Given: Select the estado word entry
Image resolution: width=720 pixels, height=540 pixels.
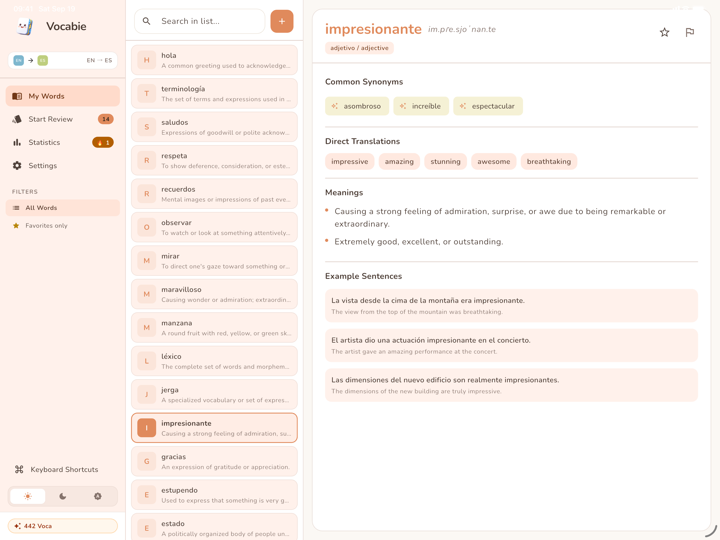Looking at the screenshot, I should (x=214, y=527).
